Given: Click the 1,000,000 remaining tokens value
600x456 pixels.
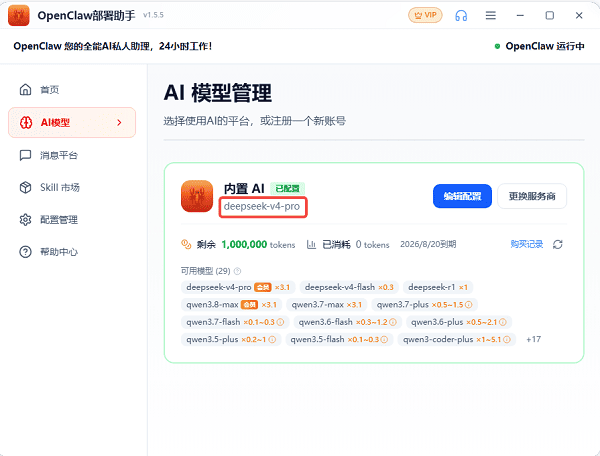Looking at the screenshot, I should point(244,244).
